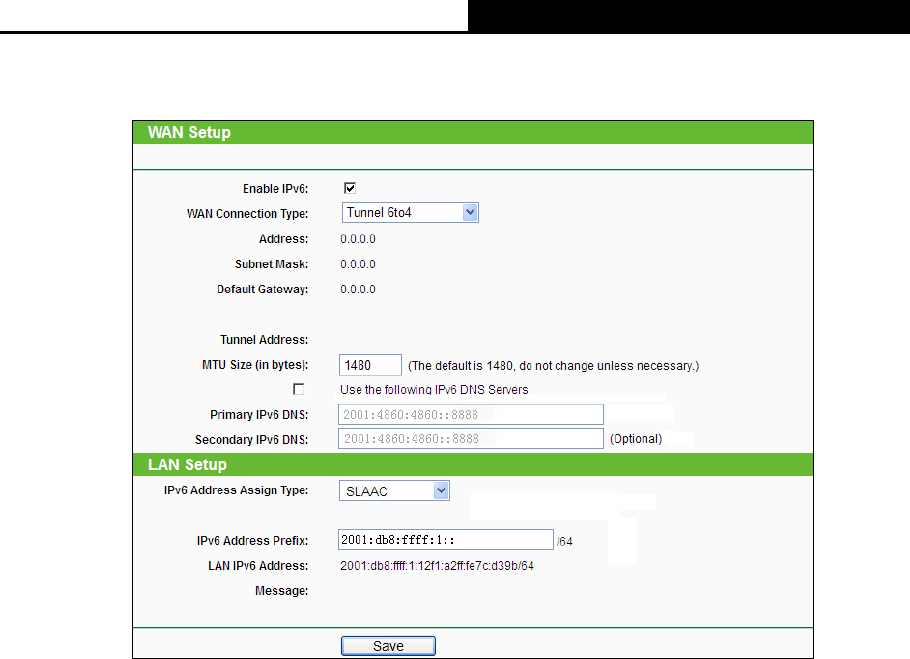Click the Default Gateway label
The height and width of the screenshot is (659, 910).
pyautogui.click(x=262, y=289)
